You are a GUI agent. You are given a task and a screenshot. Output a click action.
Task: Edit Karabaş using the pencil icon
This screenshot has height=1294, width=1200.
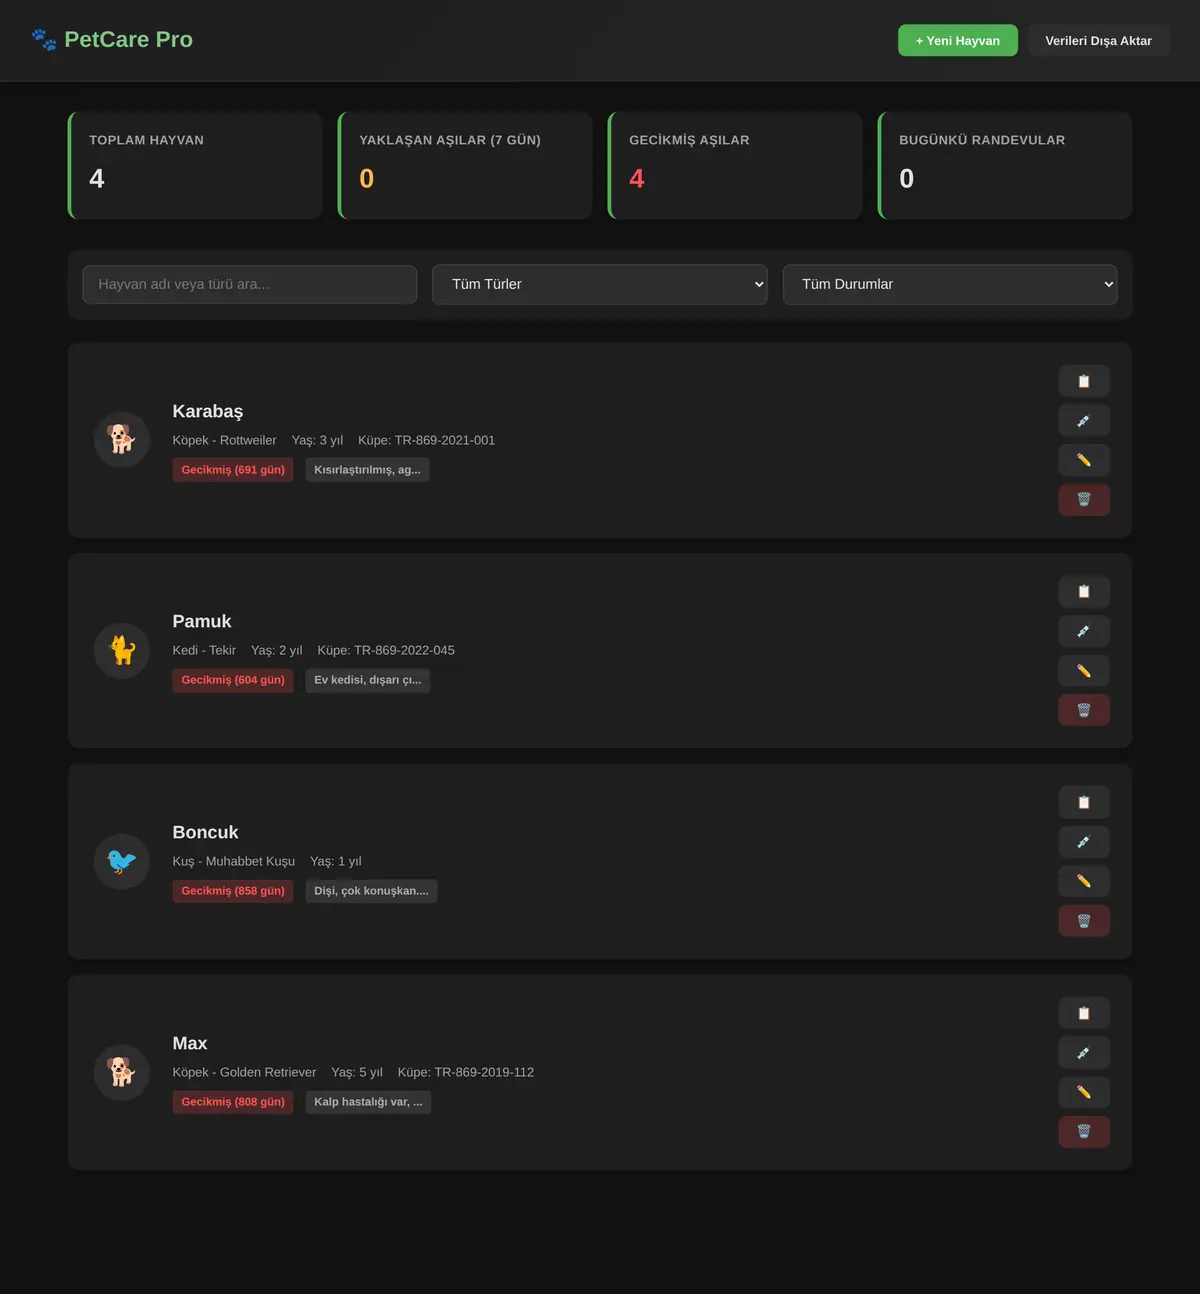point(1084,460)
